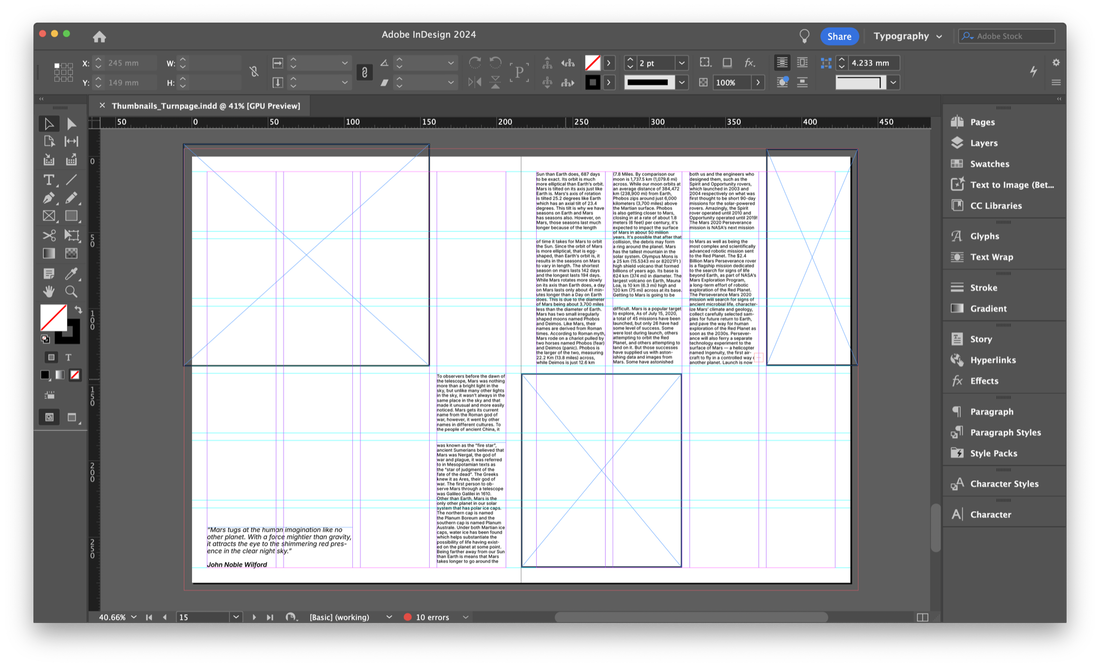The height and width of the screenshot is (667, 1100).
Task: Click the home icon
Action: [100, 36]
